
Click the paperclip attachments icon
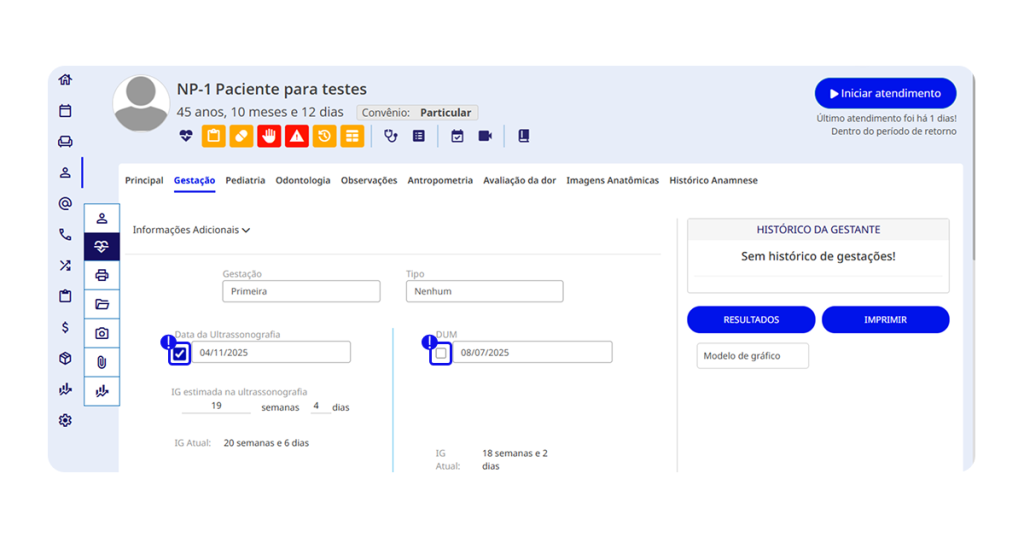pos(102,362)
